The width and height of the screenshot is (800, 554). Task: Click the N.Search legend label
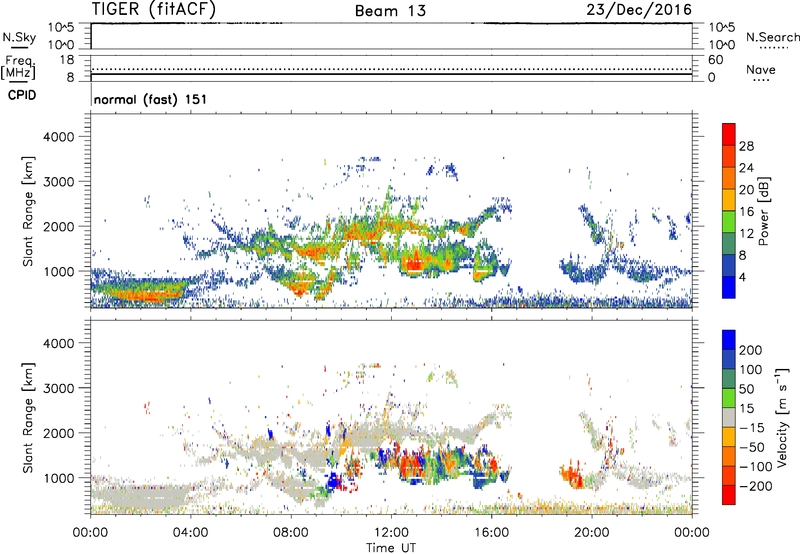point(772,37)
